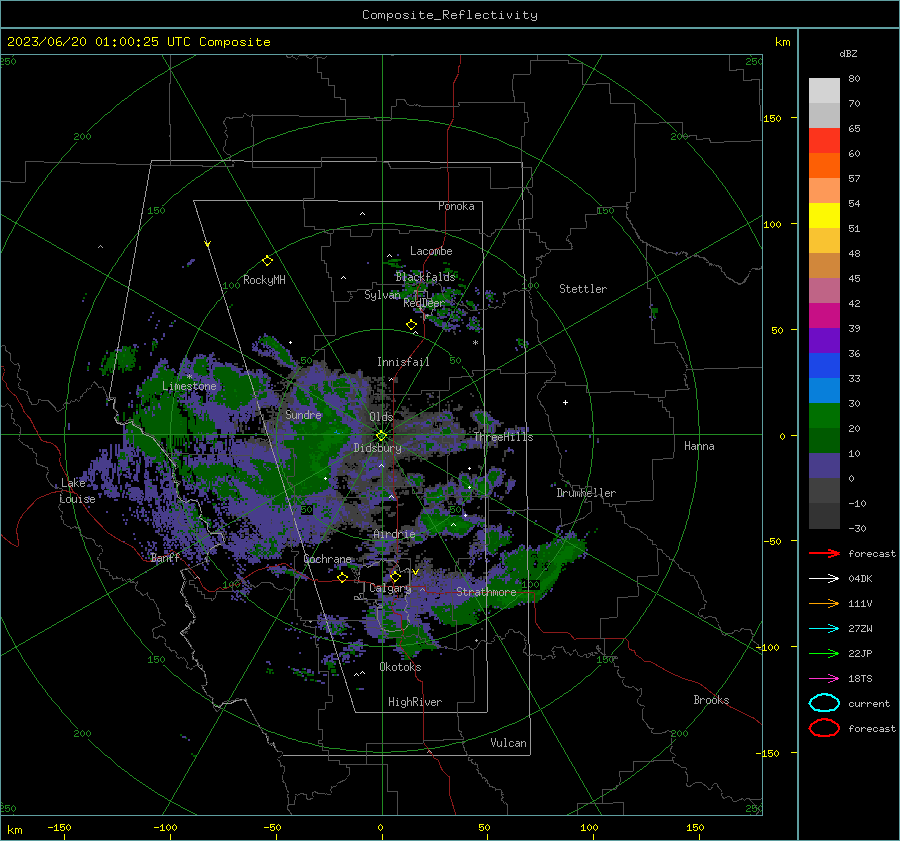Click the Hanna town label
The image size is (900, 841).
click(699, 446)
